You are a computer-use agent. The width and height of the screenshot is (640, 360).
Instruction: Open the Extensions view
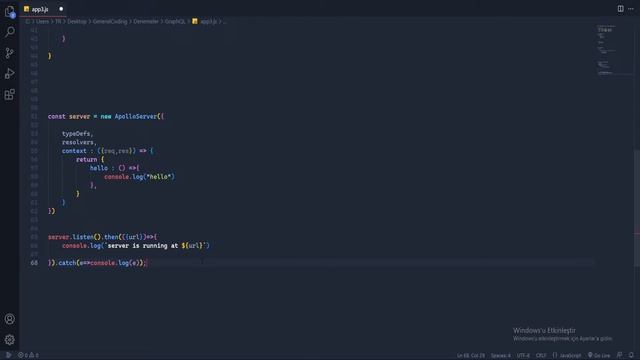click(9, 95)
